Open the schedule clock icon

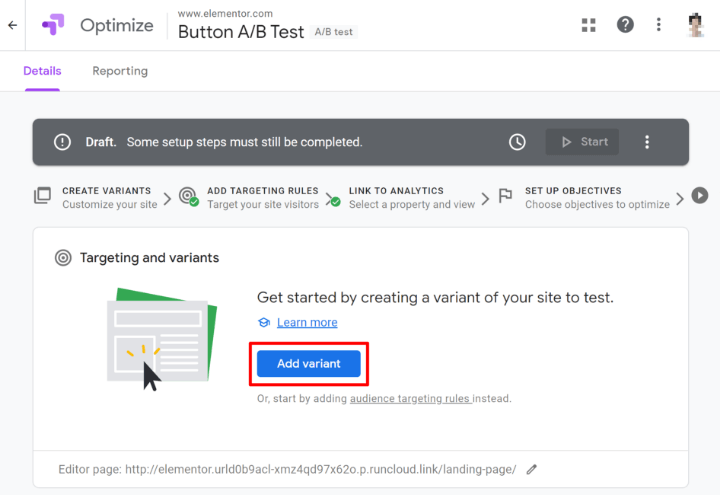(x=517, y=142)
